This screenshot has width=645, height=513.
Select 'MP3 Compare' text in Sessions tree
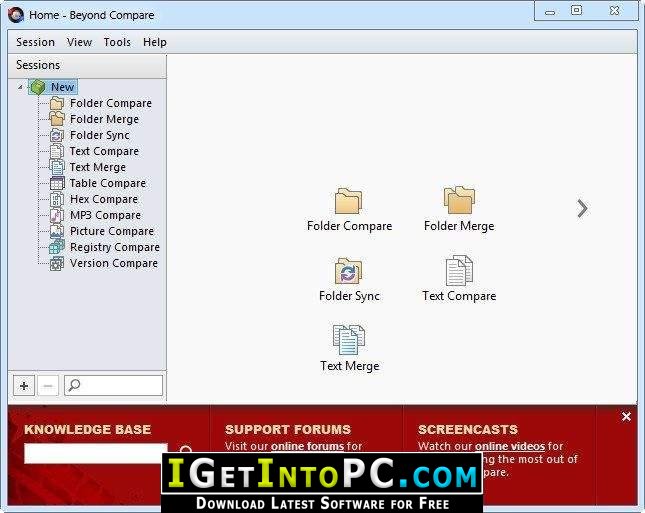[105, 215]
